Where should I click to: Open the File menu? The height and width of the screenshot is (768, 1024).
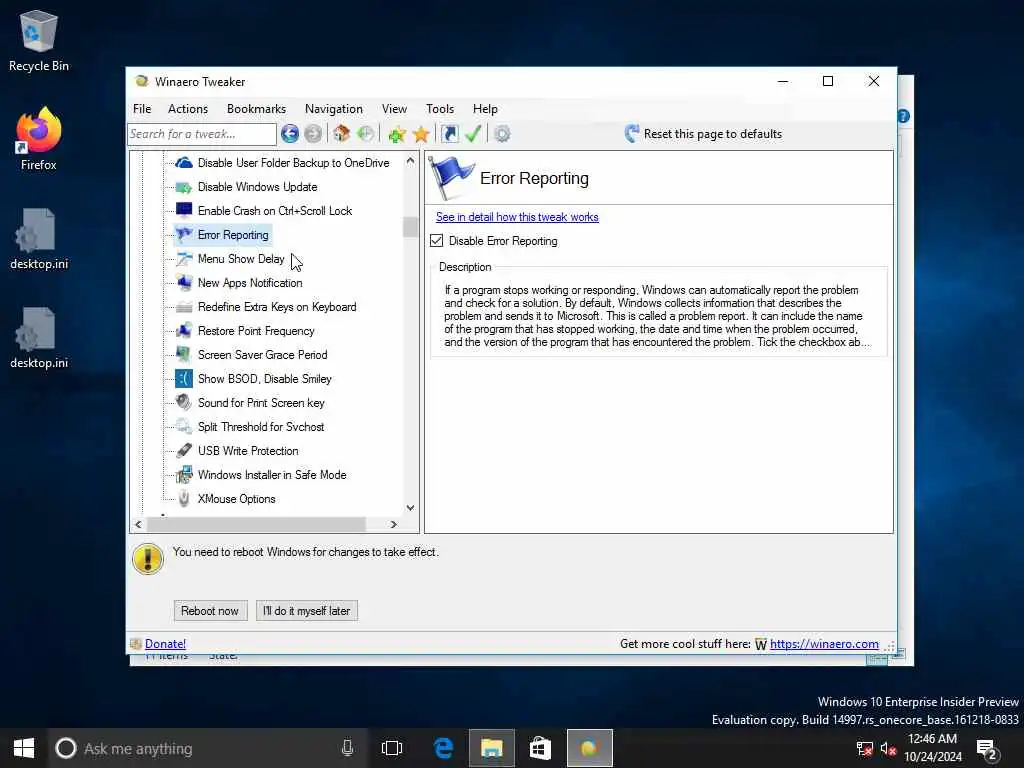pyautogui.click(x=142, y=109)
